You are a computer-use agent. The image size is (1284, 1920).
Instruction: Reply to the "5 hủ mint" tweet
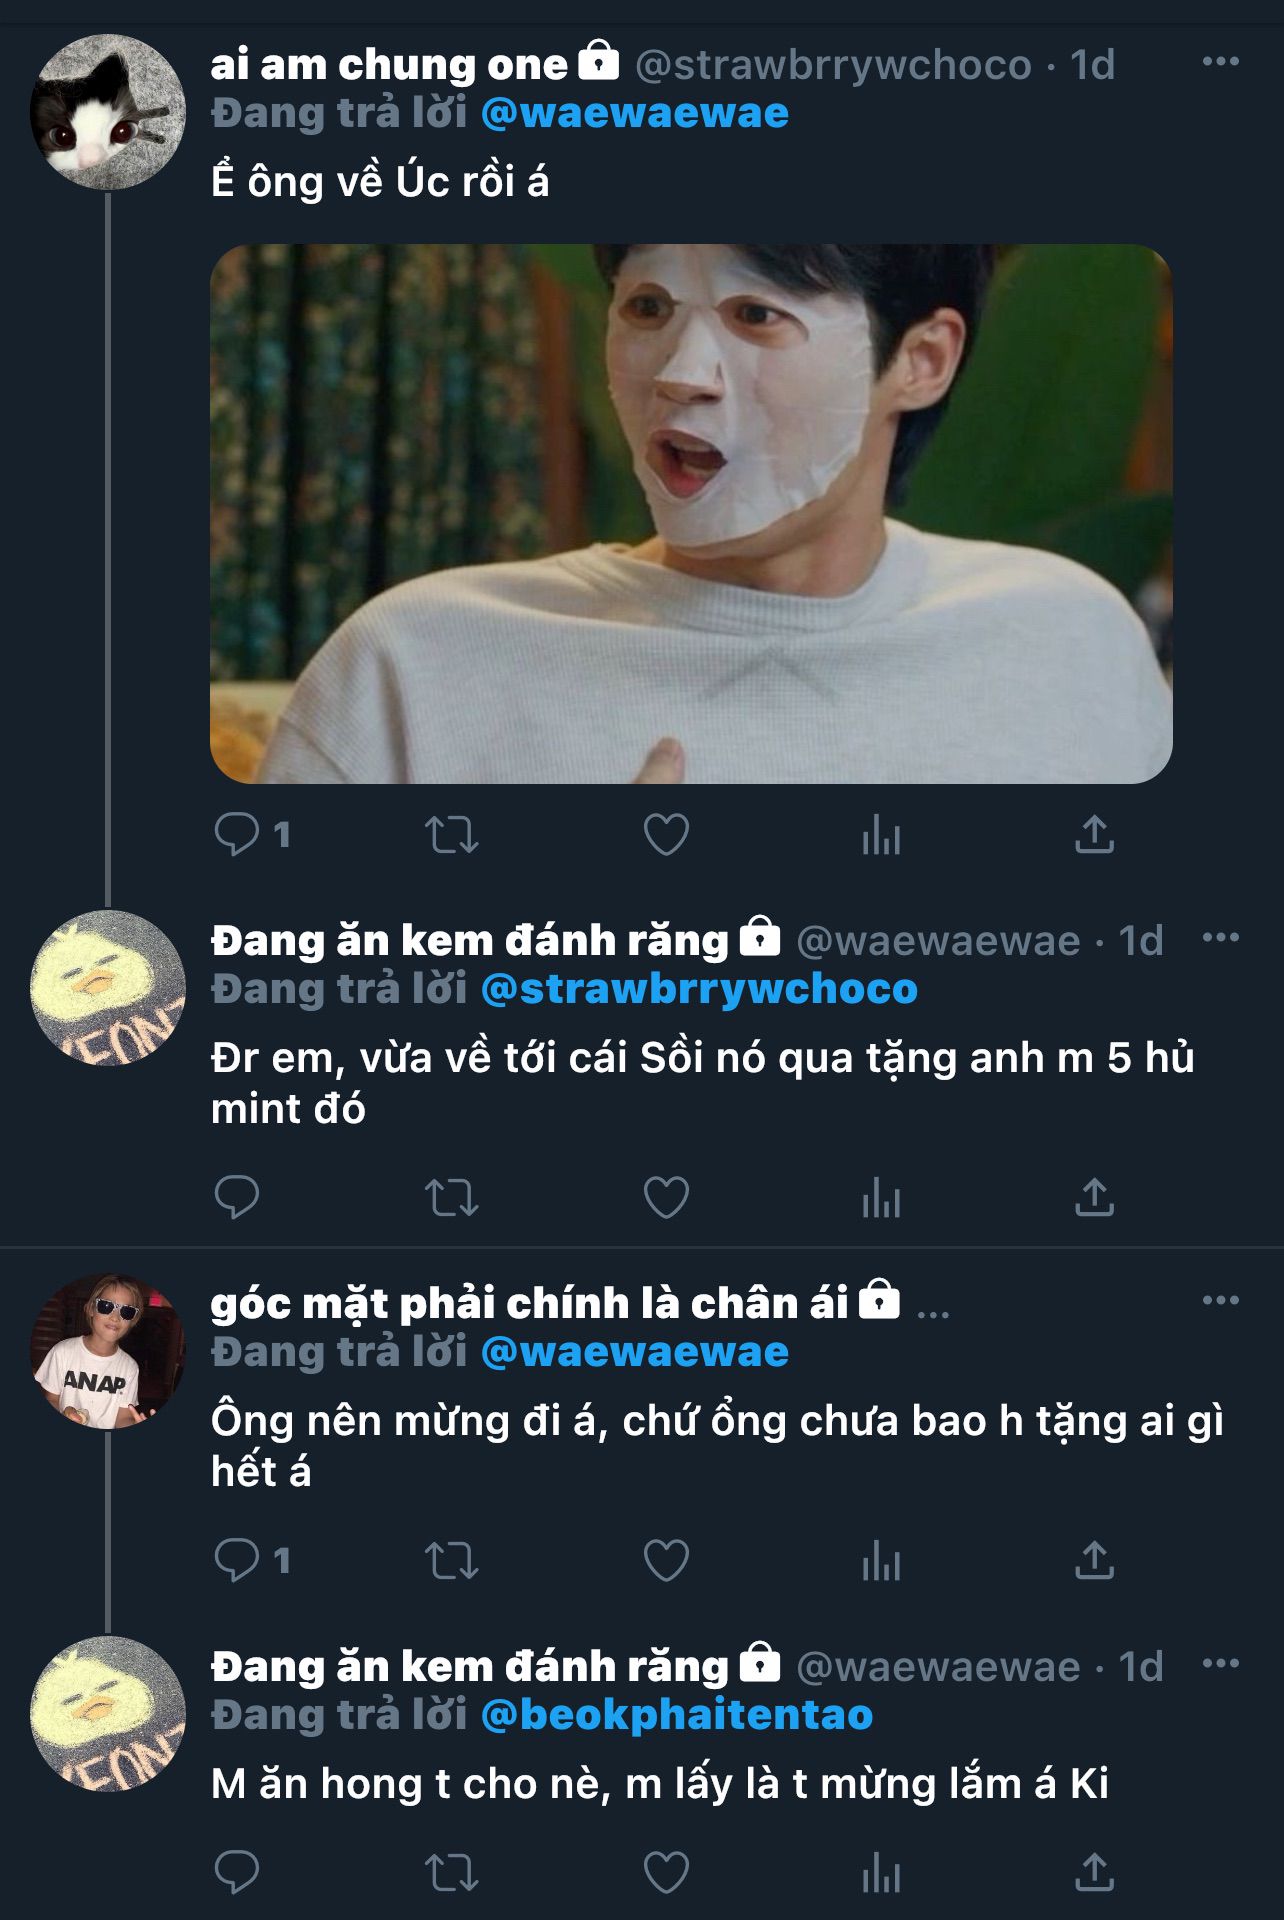tap(237, 1197)
